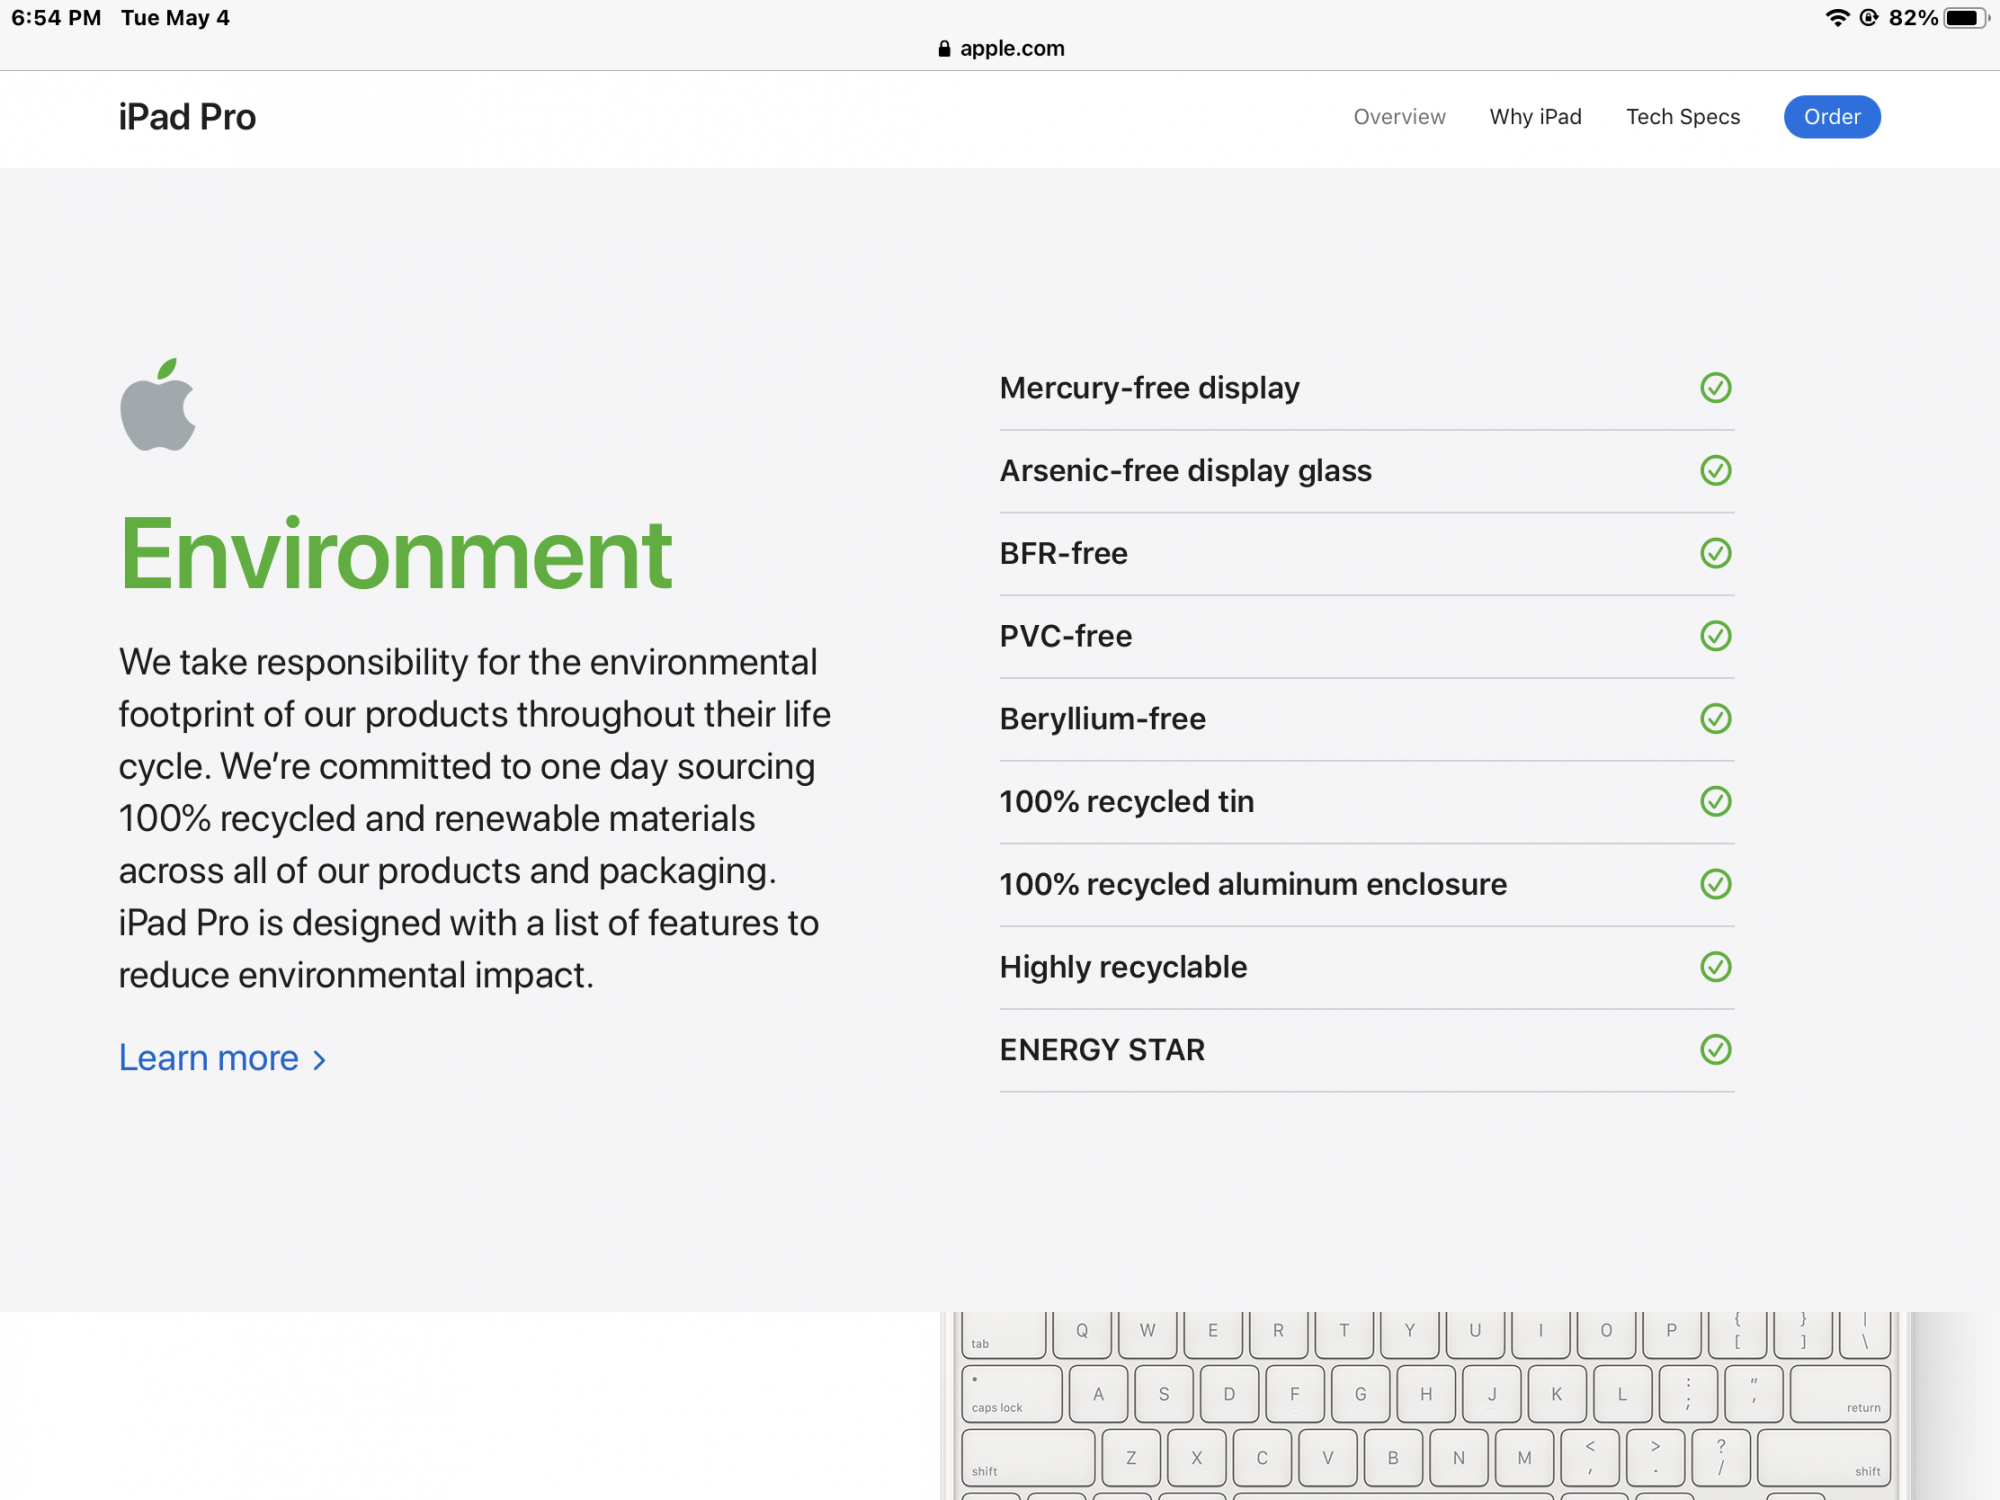Viewport: 2000px width, 1500px height.
Task: Click the Magic Keyboard image
Action: pos(1425,1405)
